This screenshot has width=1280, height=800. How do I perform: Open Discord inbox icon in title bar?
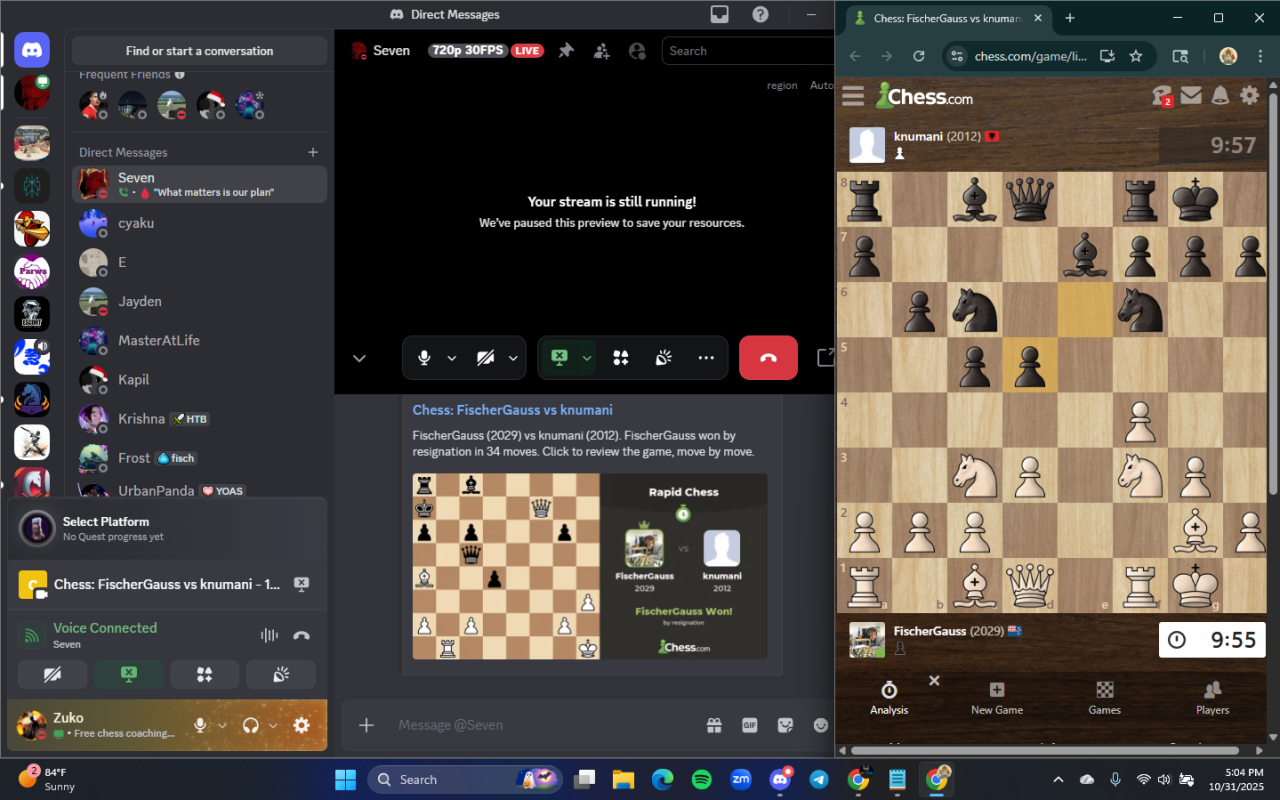[719, 14]
